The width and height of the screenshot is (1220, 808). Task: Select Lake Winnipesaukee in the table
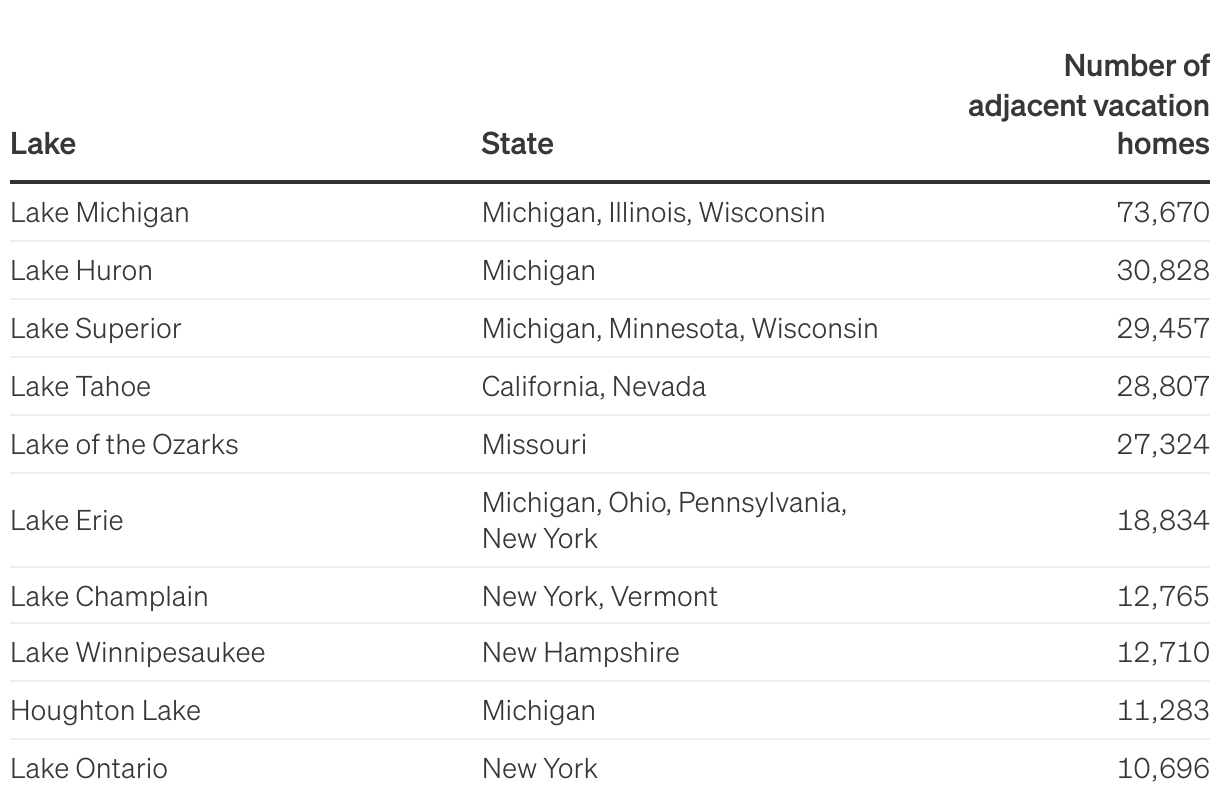pyautogui.click(x=137, y=652)
